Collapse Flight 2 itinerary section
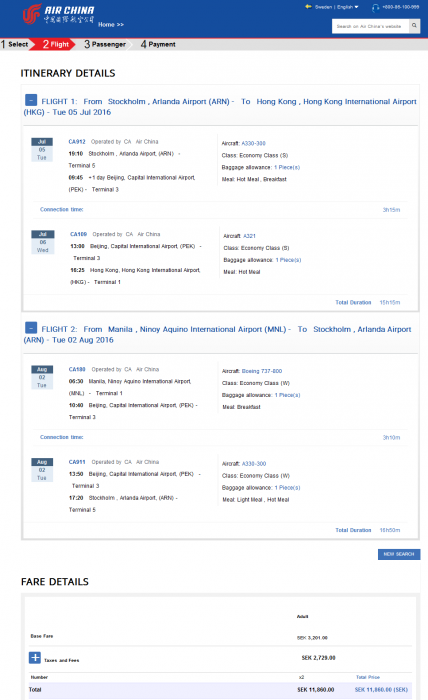428x700 pixels. (x=31, y=328)
